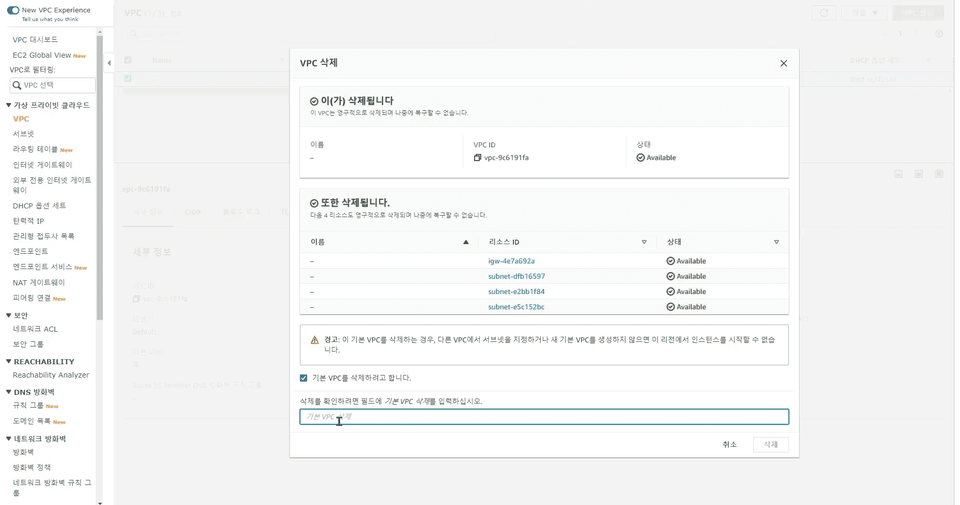This screenshot has height=505, width=960.
Task: Click the sidebar vertical scrollbar
Action: (x=100, y=178)
